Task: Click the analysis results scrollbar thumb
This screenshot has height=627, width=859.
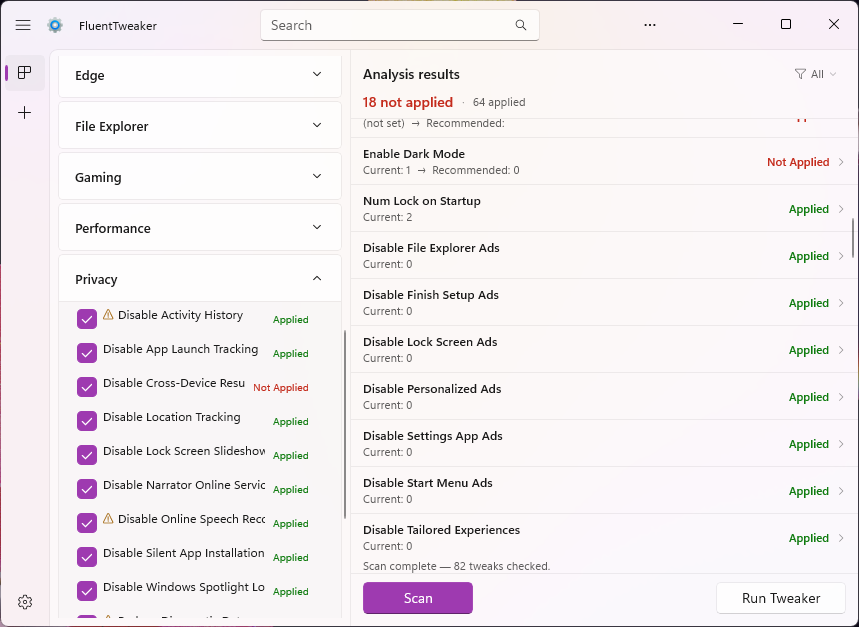Action: coord(853,238)
